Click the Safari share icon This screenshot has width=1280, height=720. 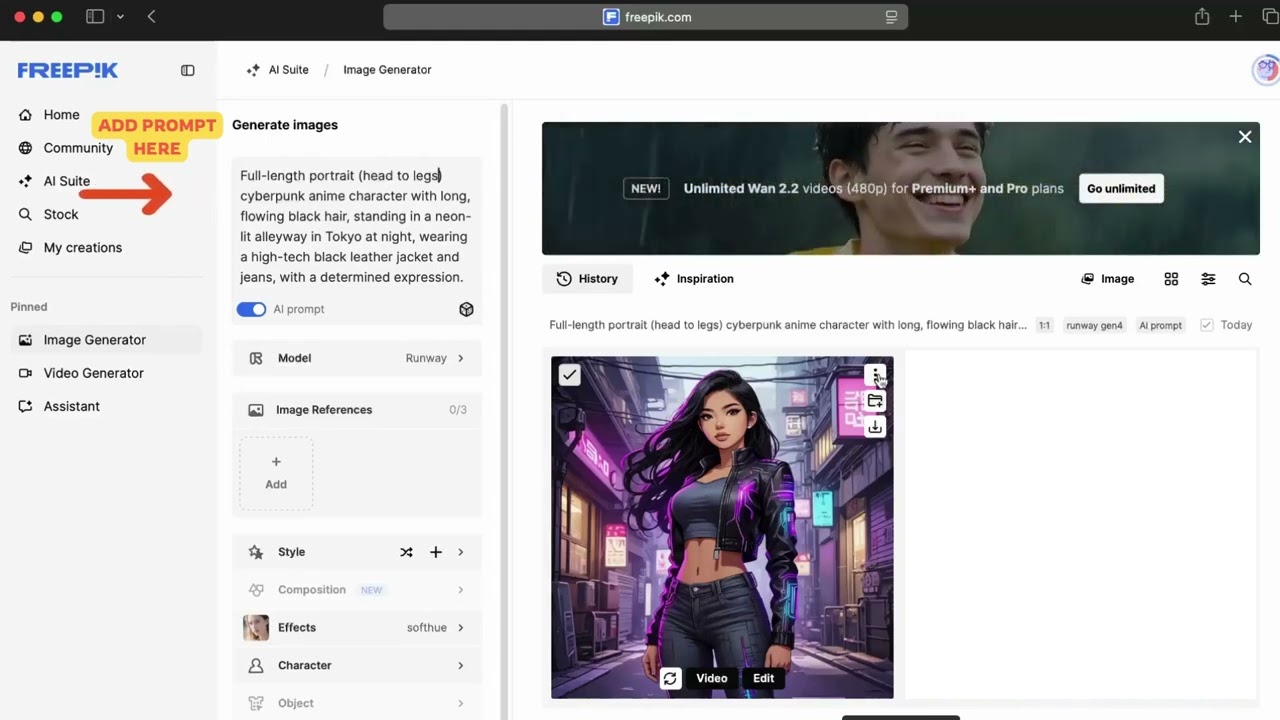[x=1202, y=17]
